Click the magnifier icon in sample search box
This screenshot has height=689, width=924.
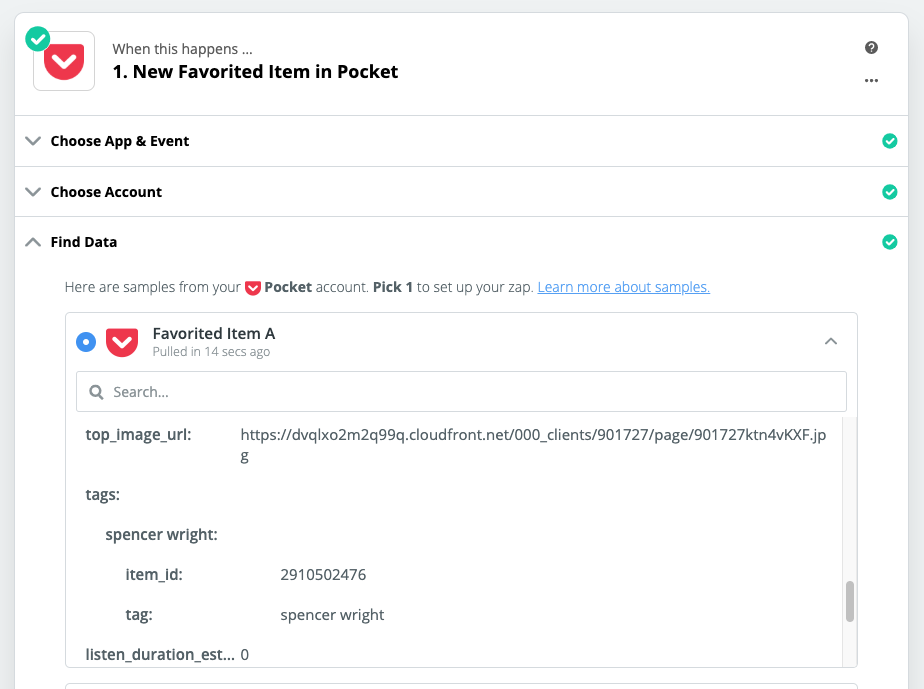click(x=96, y=392)
